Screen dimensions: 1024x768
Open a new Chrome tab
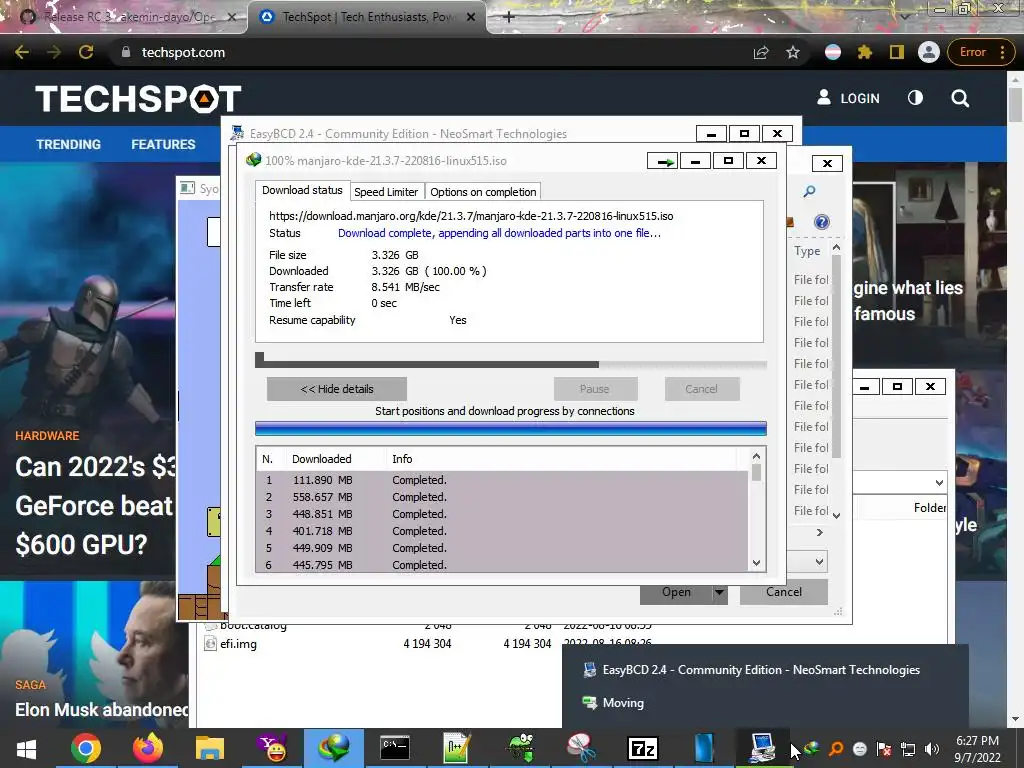coord(509,17)
